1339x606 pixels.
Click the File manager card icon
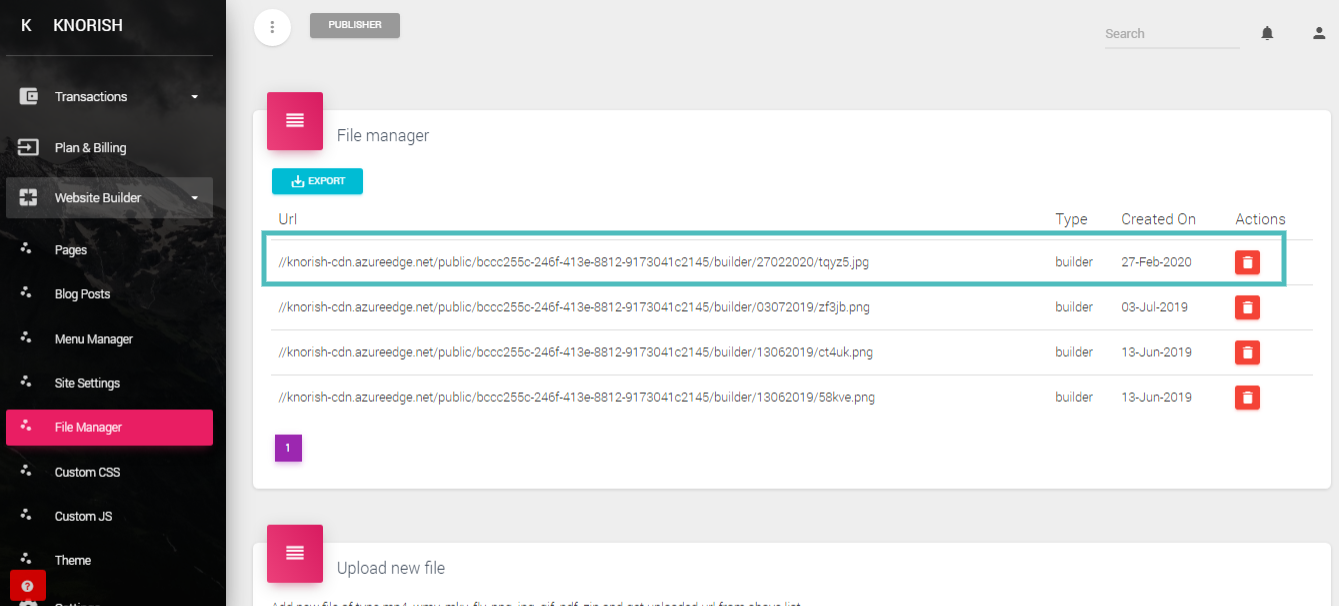[295, 121]
